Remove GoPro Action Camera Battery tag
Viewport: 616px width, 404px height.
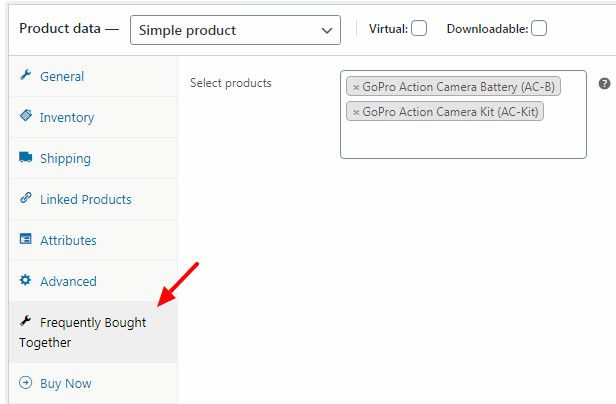pos(356,87)
